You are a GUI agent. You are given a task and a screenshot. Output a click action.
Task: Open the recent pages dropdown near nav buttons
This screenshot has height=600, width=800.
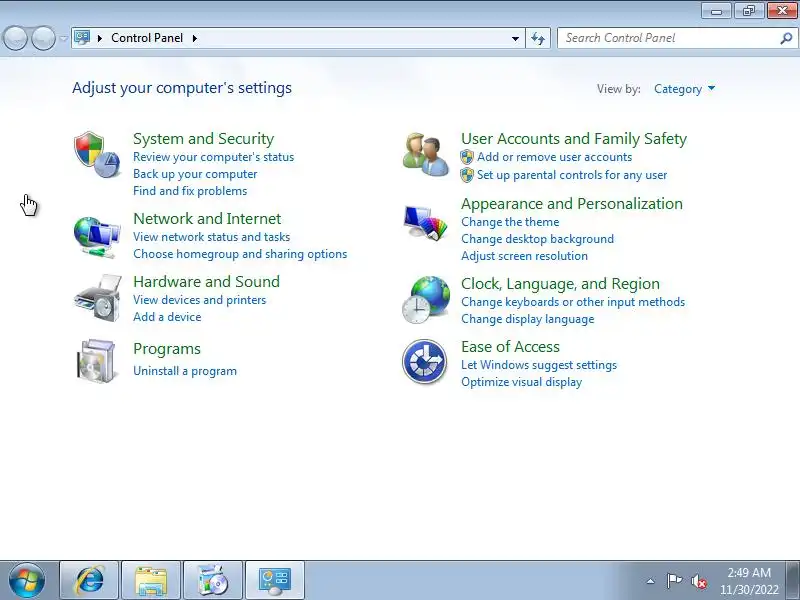(63, 38)
